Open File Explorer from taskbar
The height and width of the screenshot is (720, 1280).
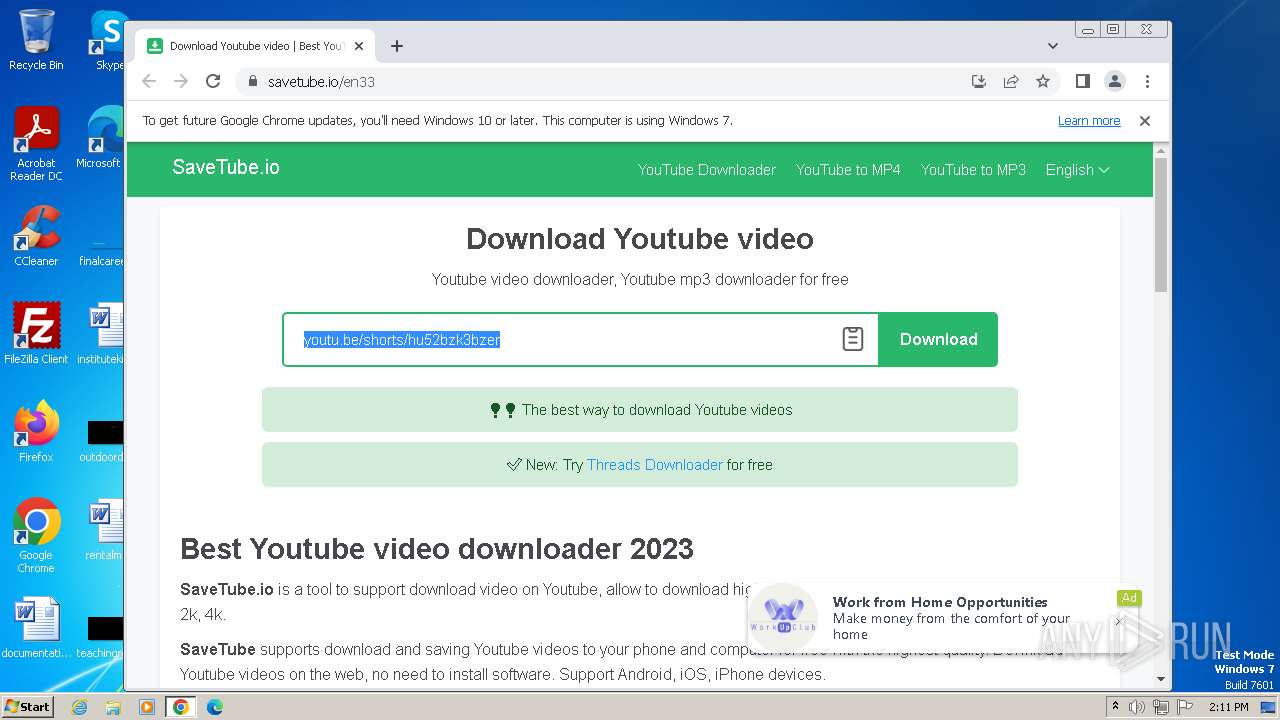coord(113,707)
